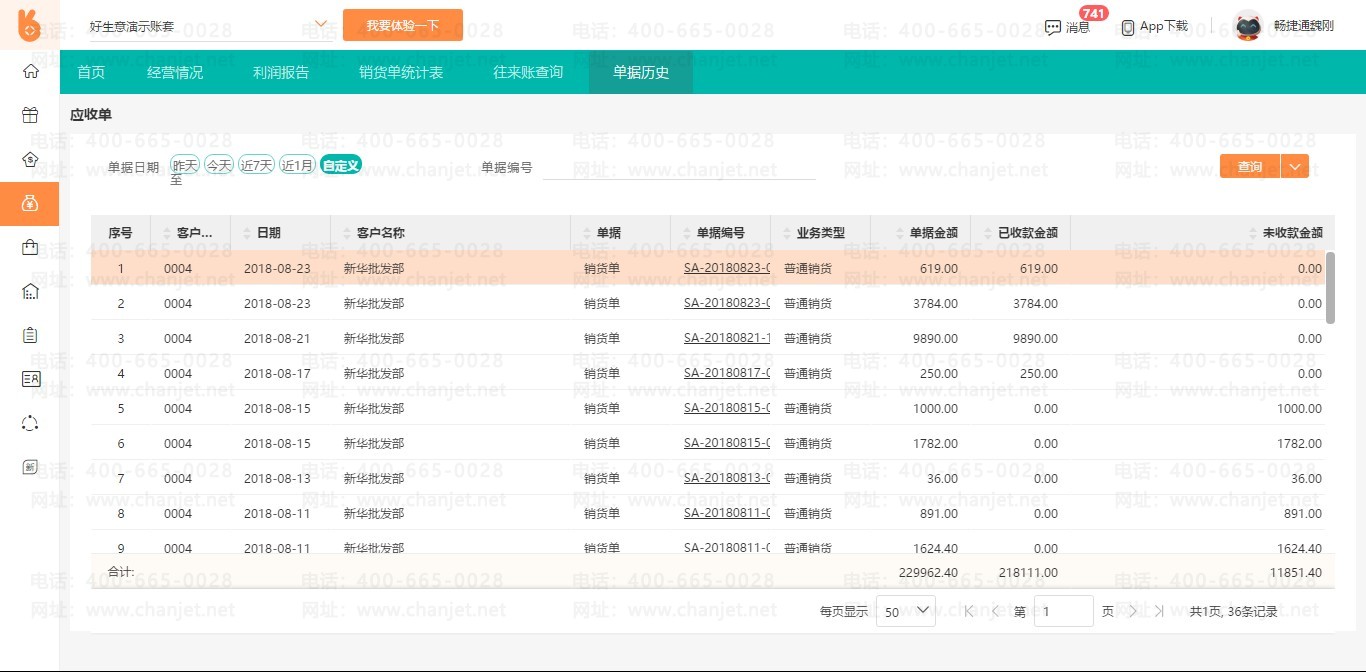
Task: Switch to the 利润报告 tab
Action: click(281, 72)
